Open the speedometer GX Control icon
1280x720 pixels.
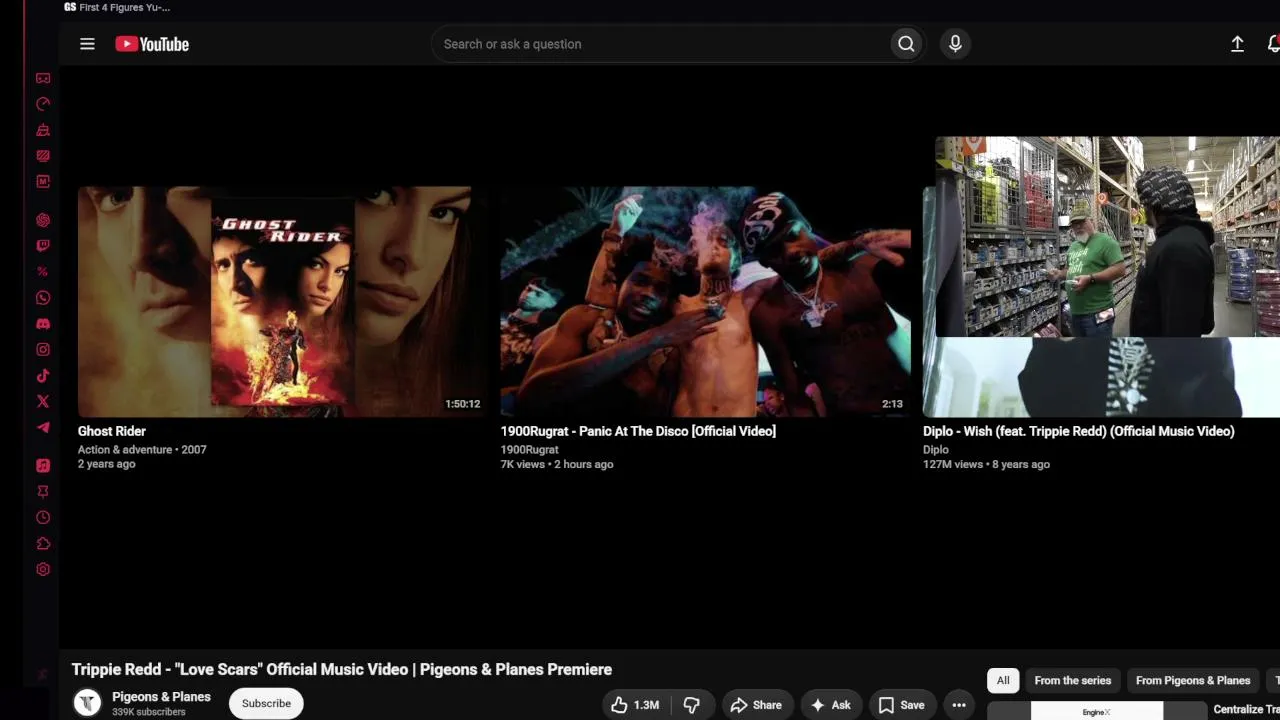pyautogui.click(x=43, y=104)
